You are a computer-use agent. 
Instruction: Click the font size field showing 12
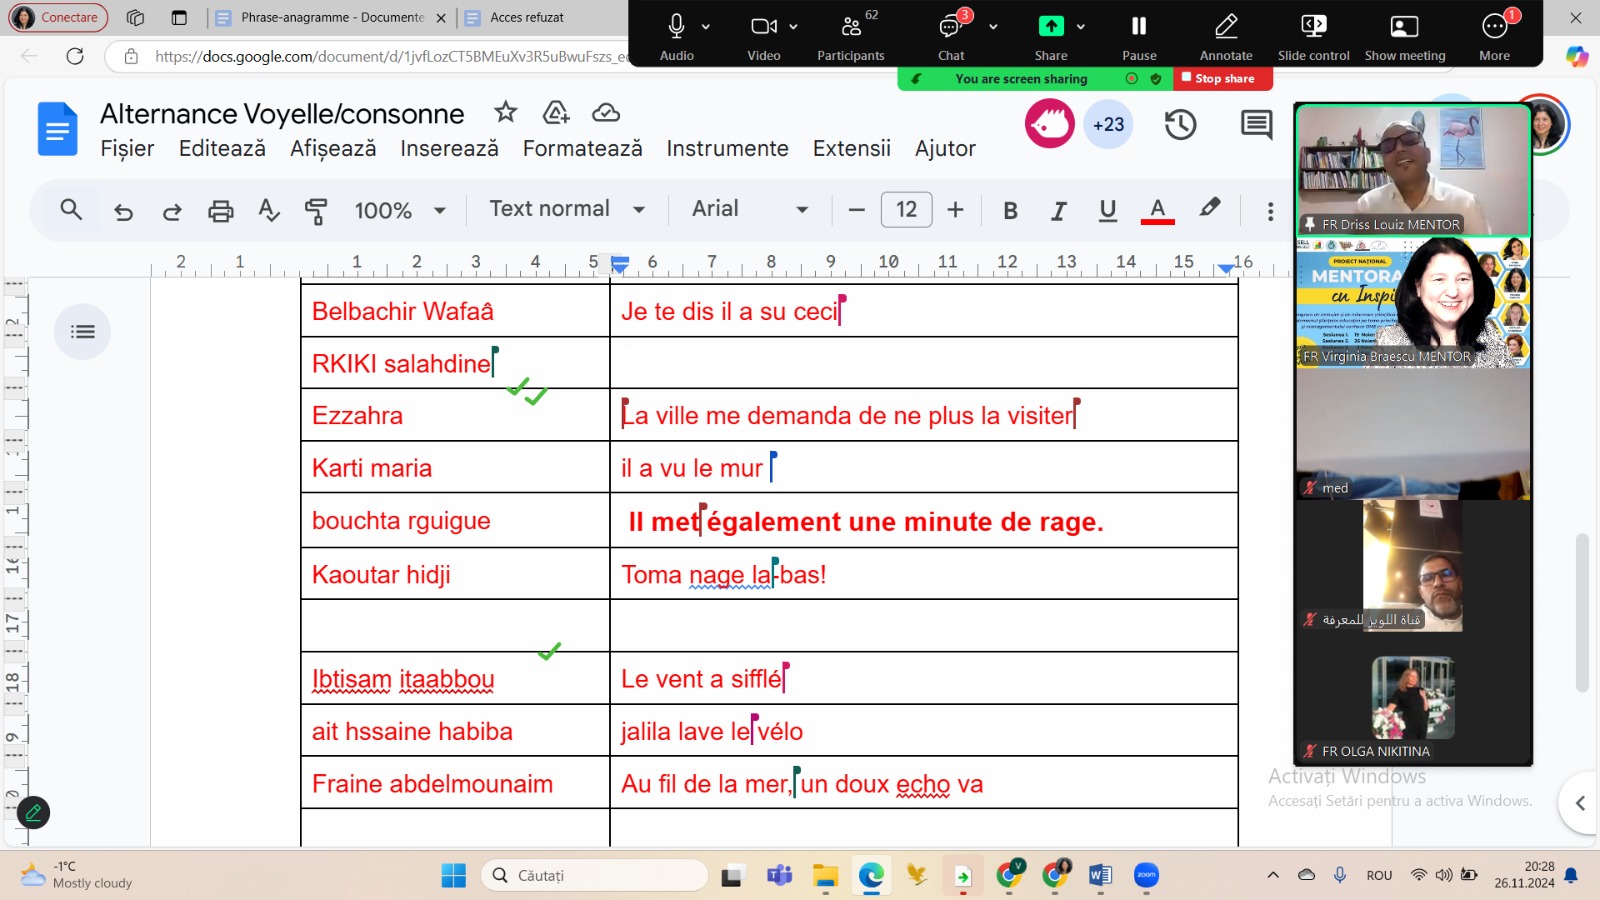point(906,209)
